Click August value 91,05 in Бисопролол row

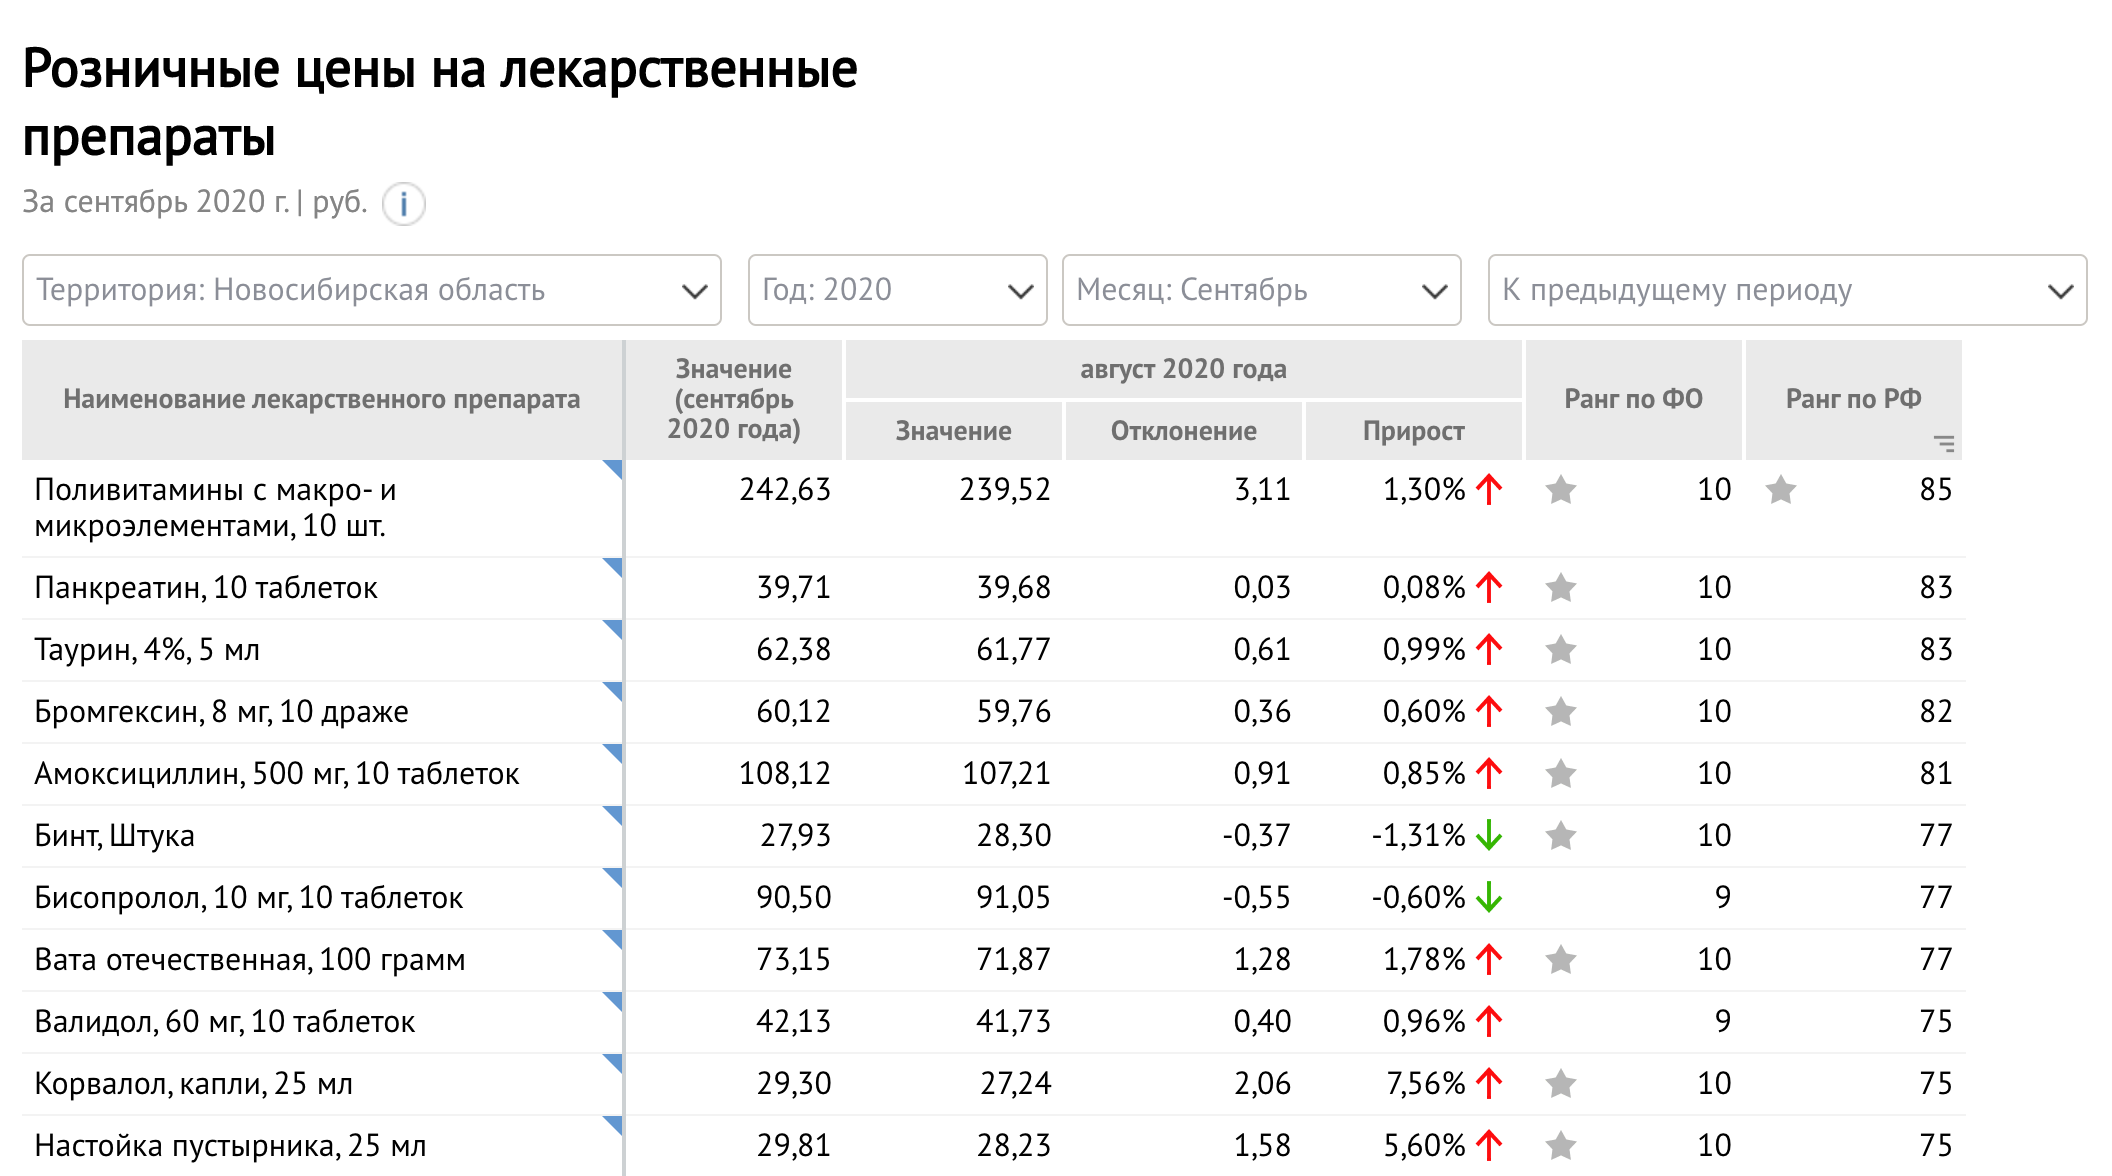[1013, 898]
